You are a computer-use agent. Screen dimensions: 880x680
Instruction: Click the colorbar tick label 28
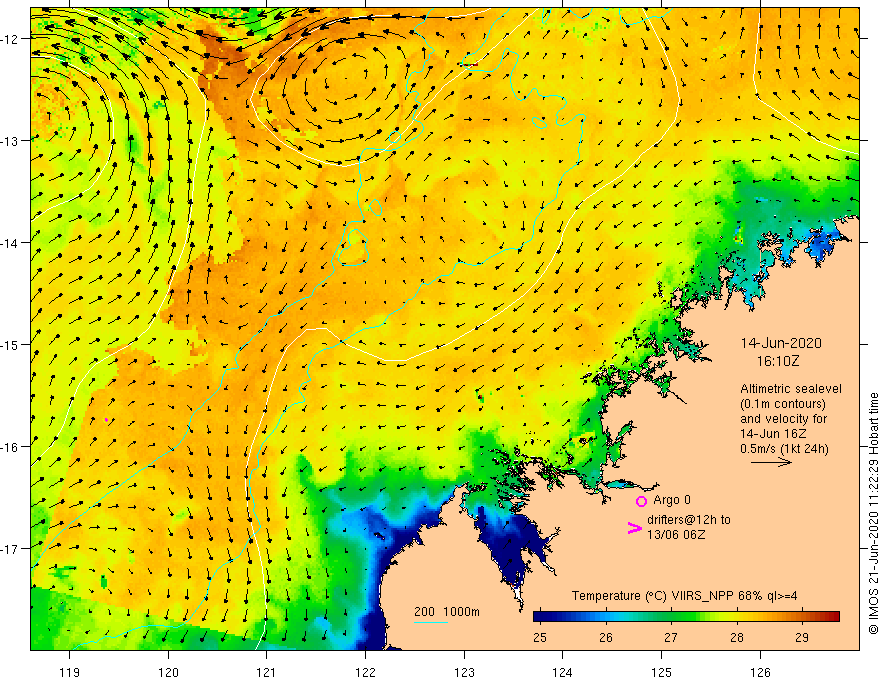tap(736, 637)
